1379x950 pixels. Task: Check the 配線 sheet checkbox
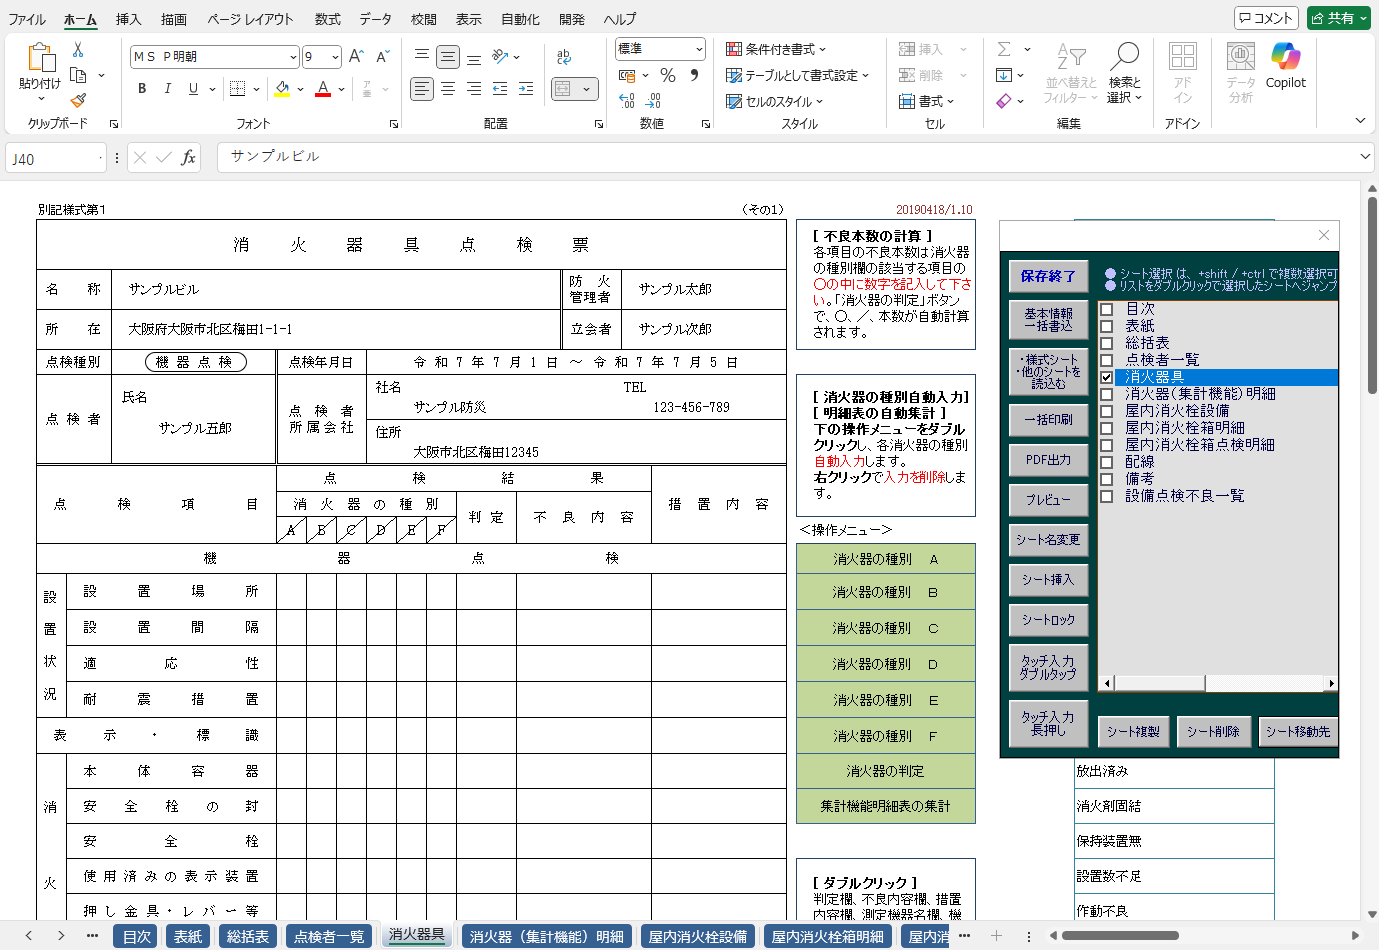click(1106, 461)
